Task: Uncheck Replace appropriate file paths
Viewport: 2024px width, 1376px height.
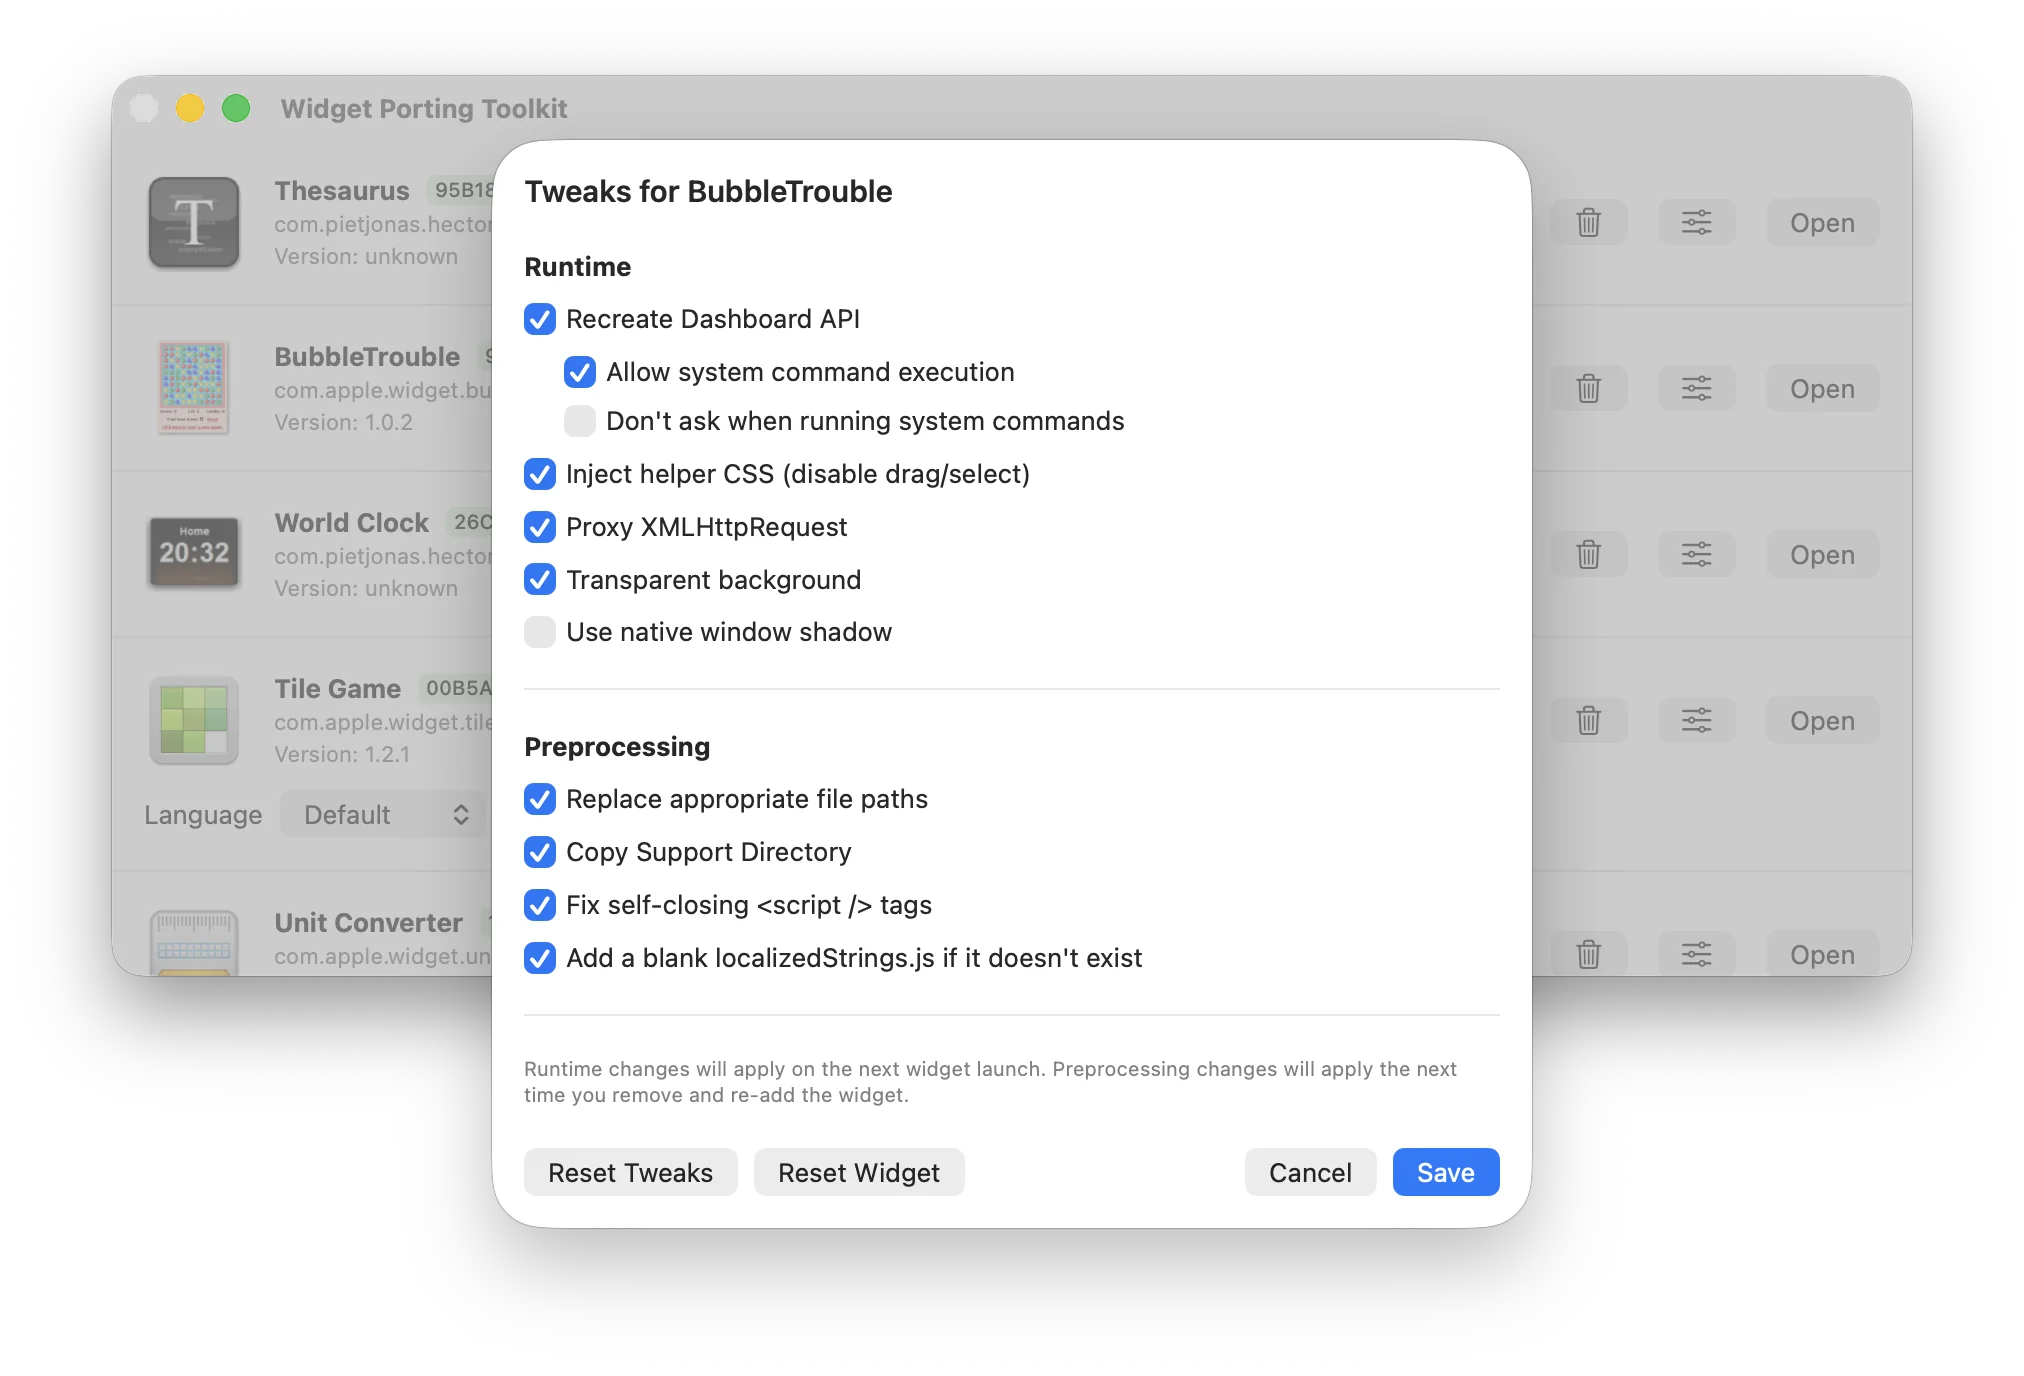Action: click(x=540, y=799)
